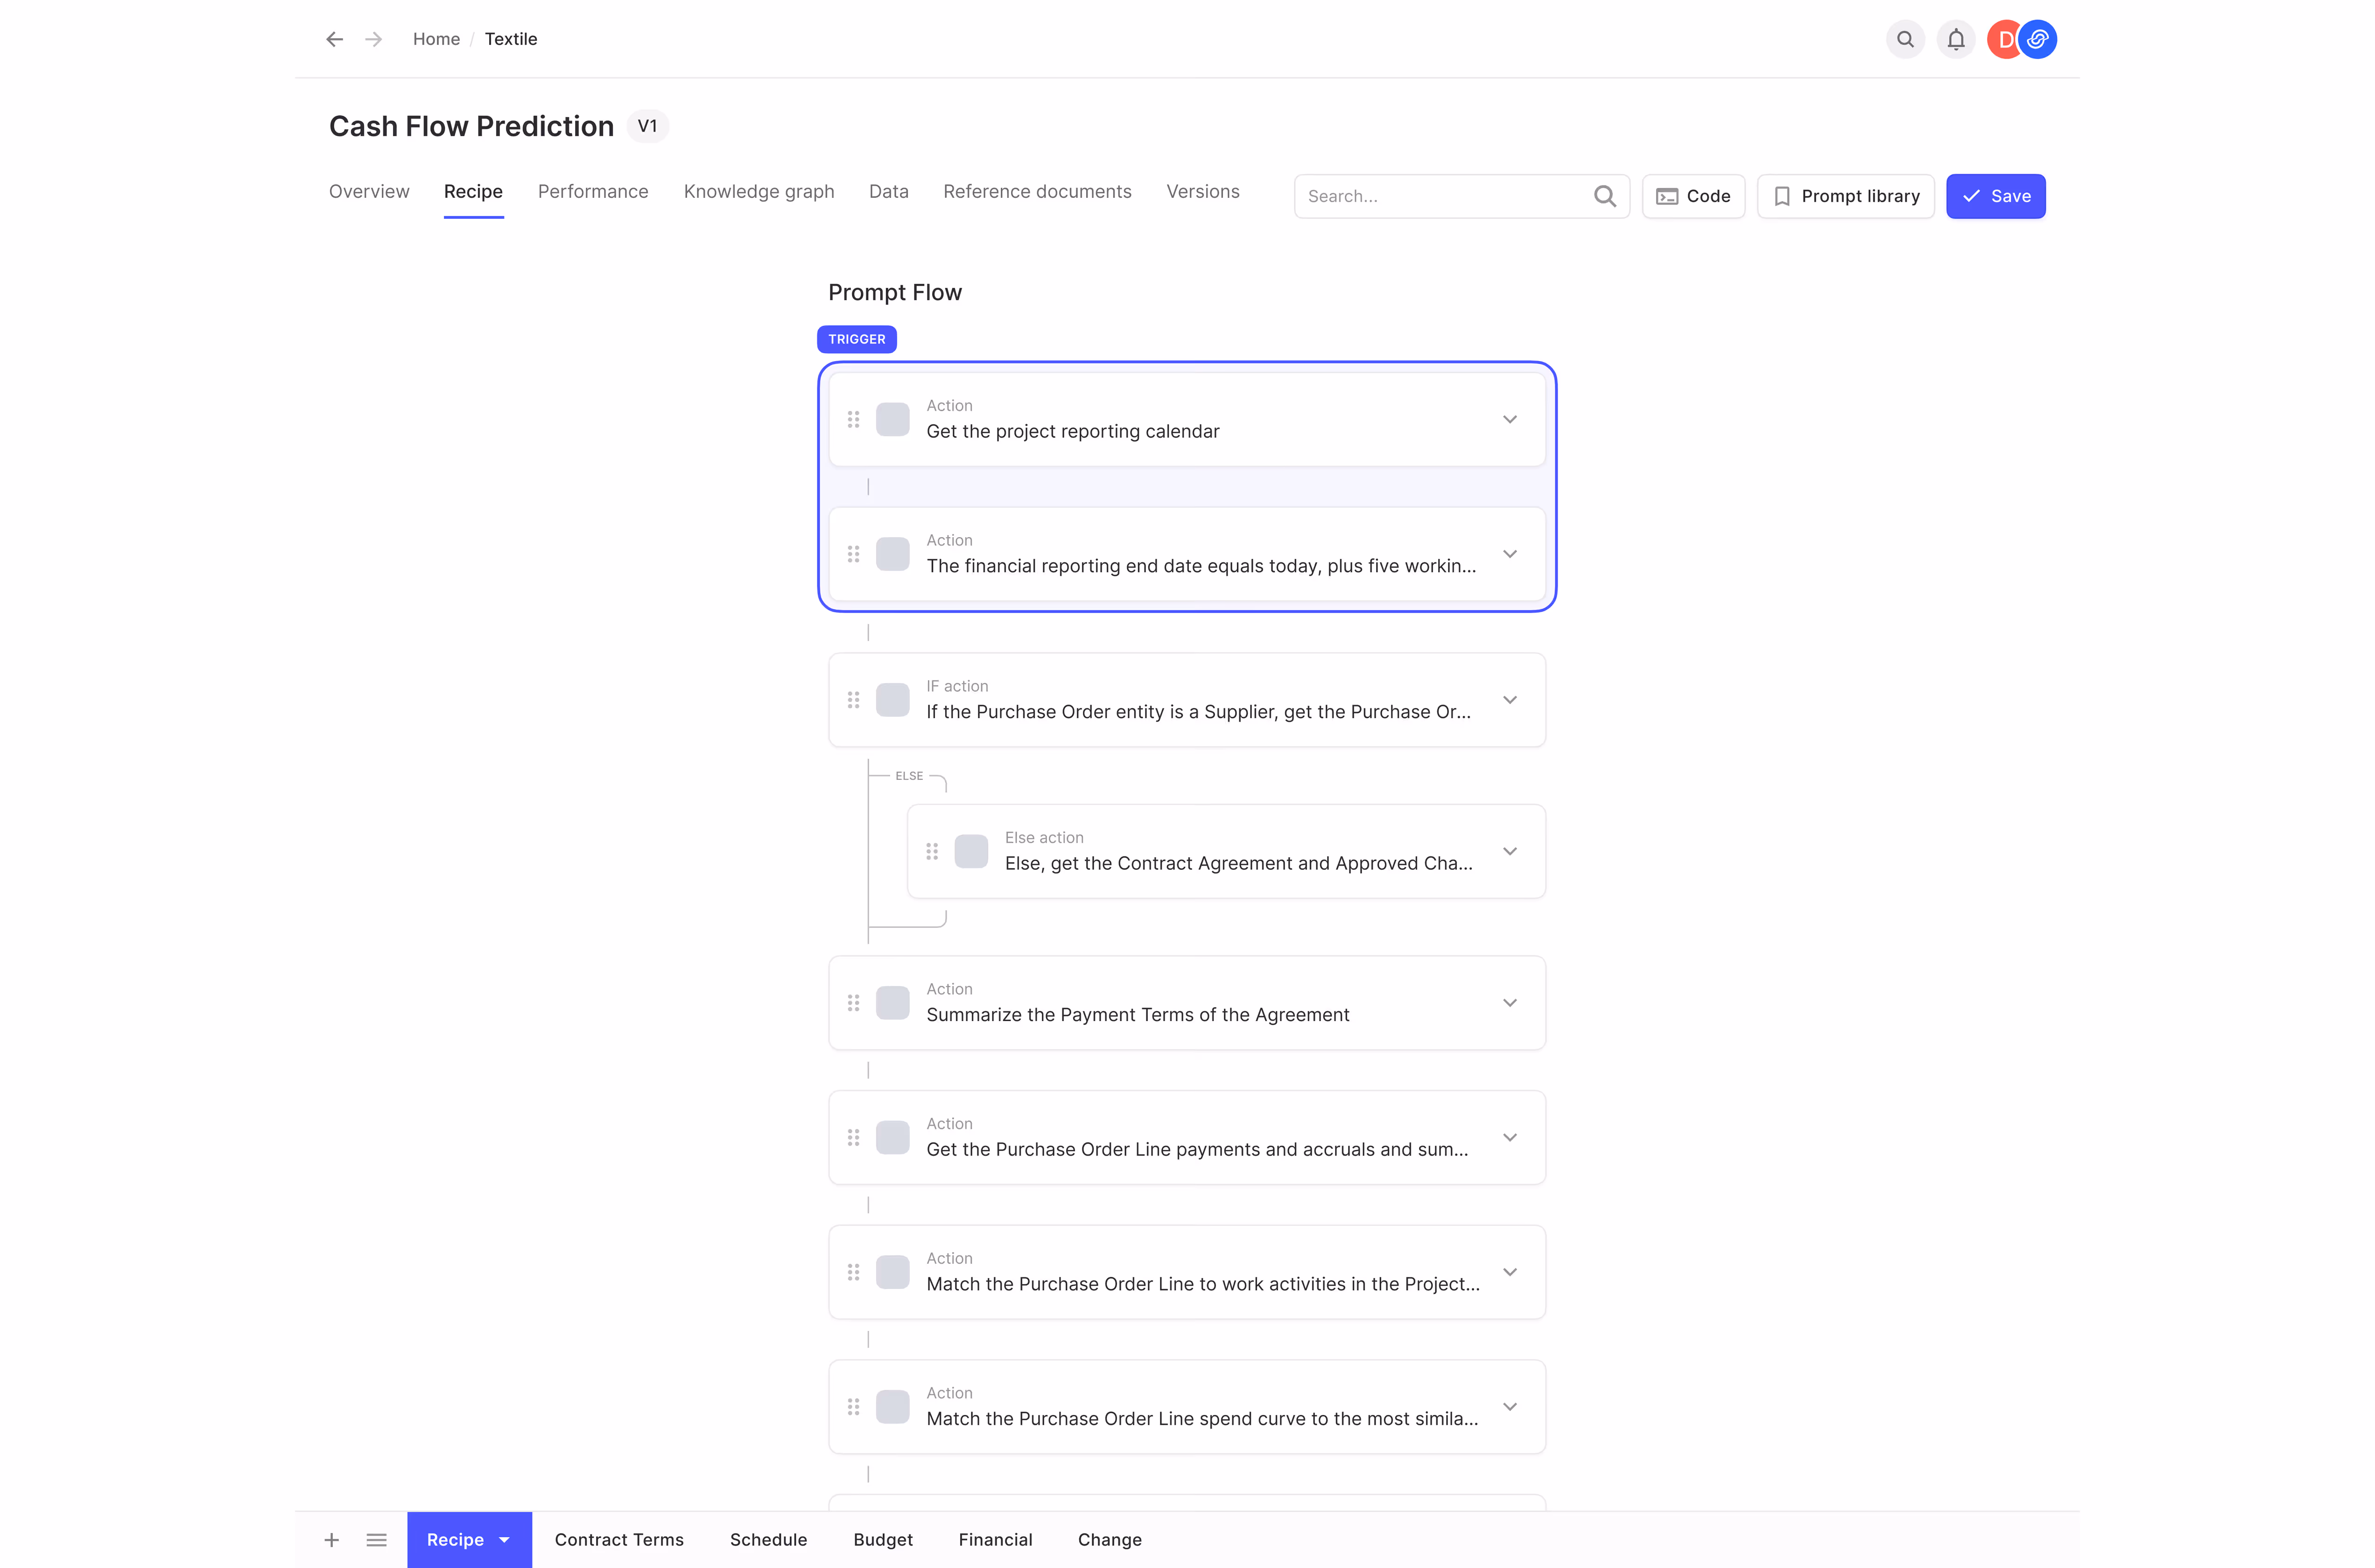The width and height of the screenshot is (2375, 1568).
Task: Click the back navigation arrow
Action: click(x=334, y=39)
